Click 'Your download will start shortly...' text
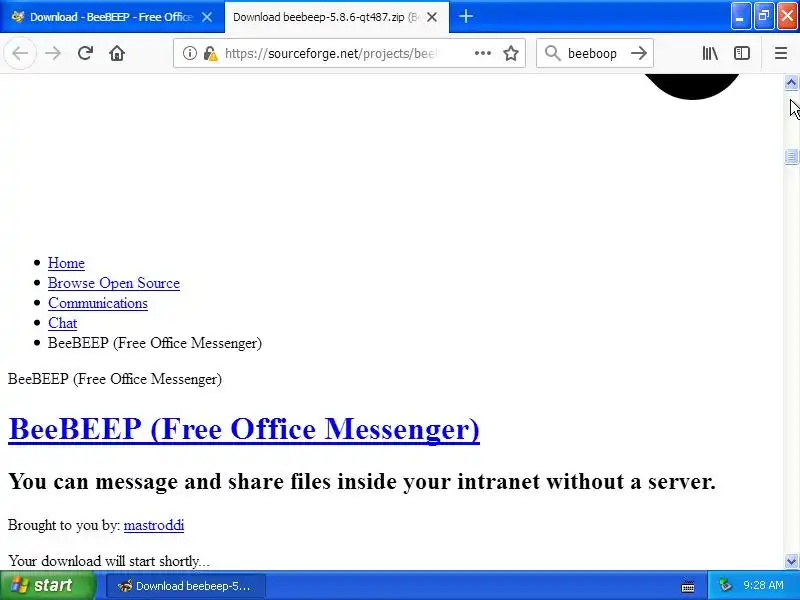Screen dimensions: 800x600 (x=109, y=561)
